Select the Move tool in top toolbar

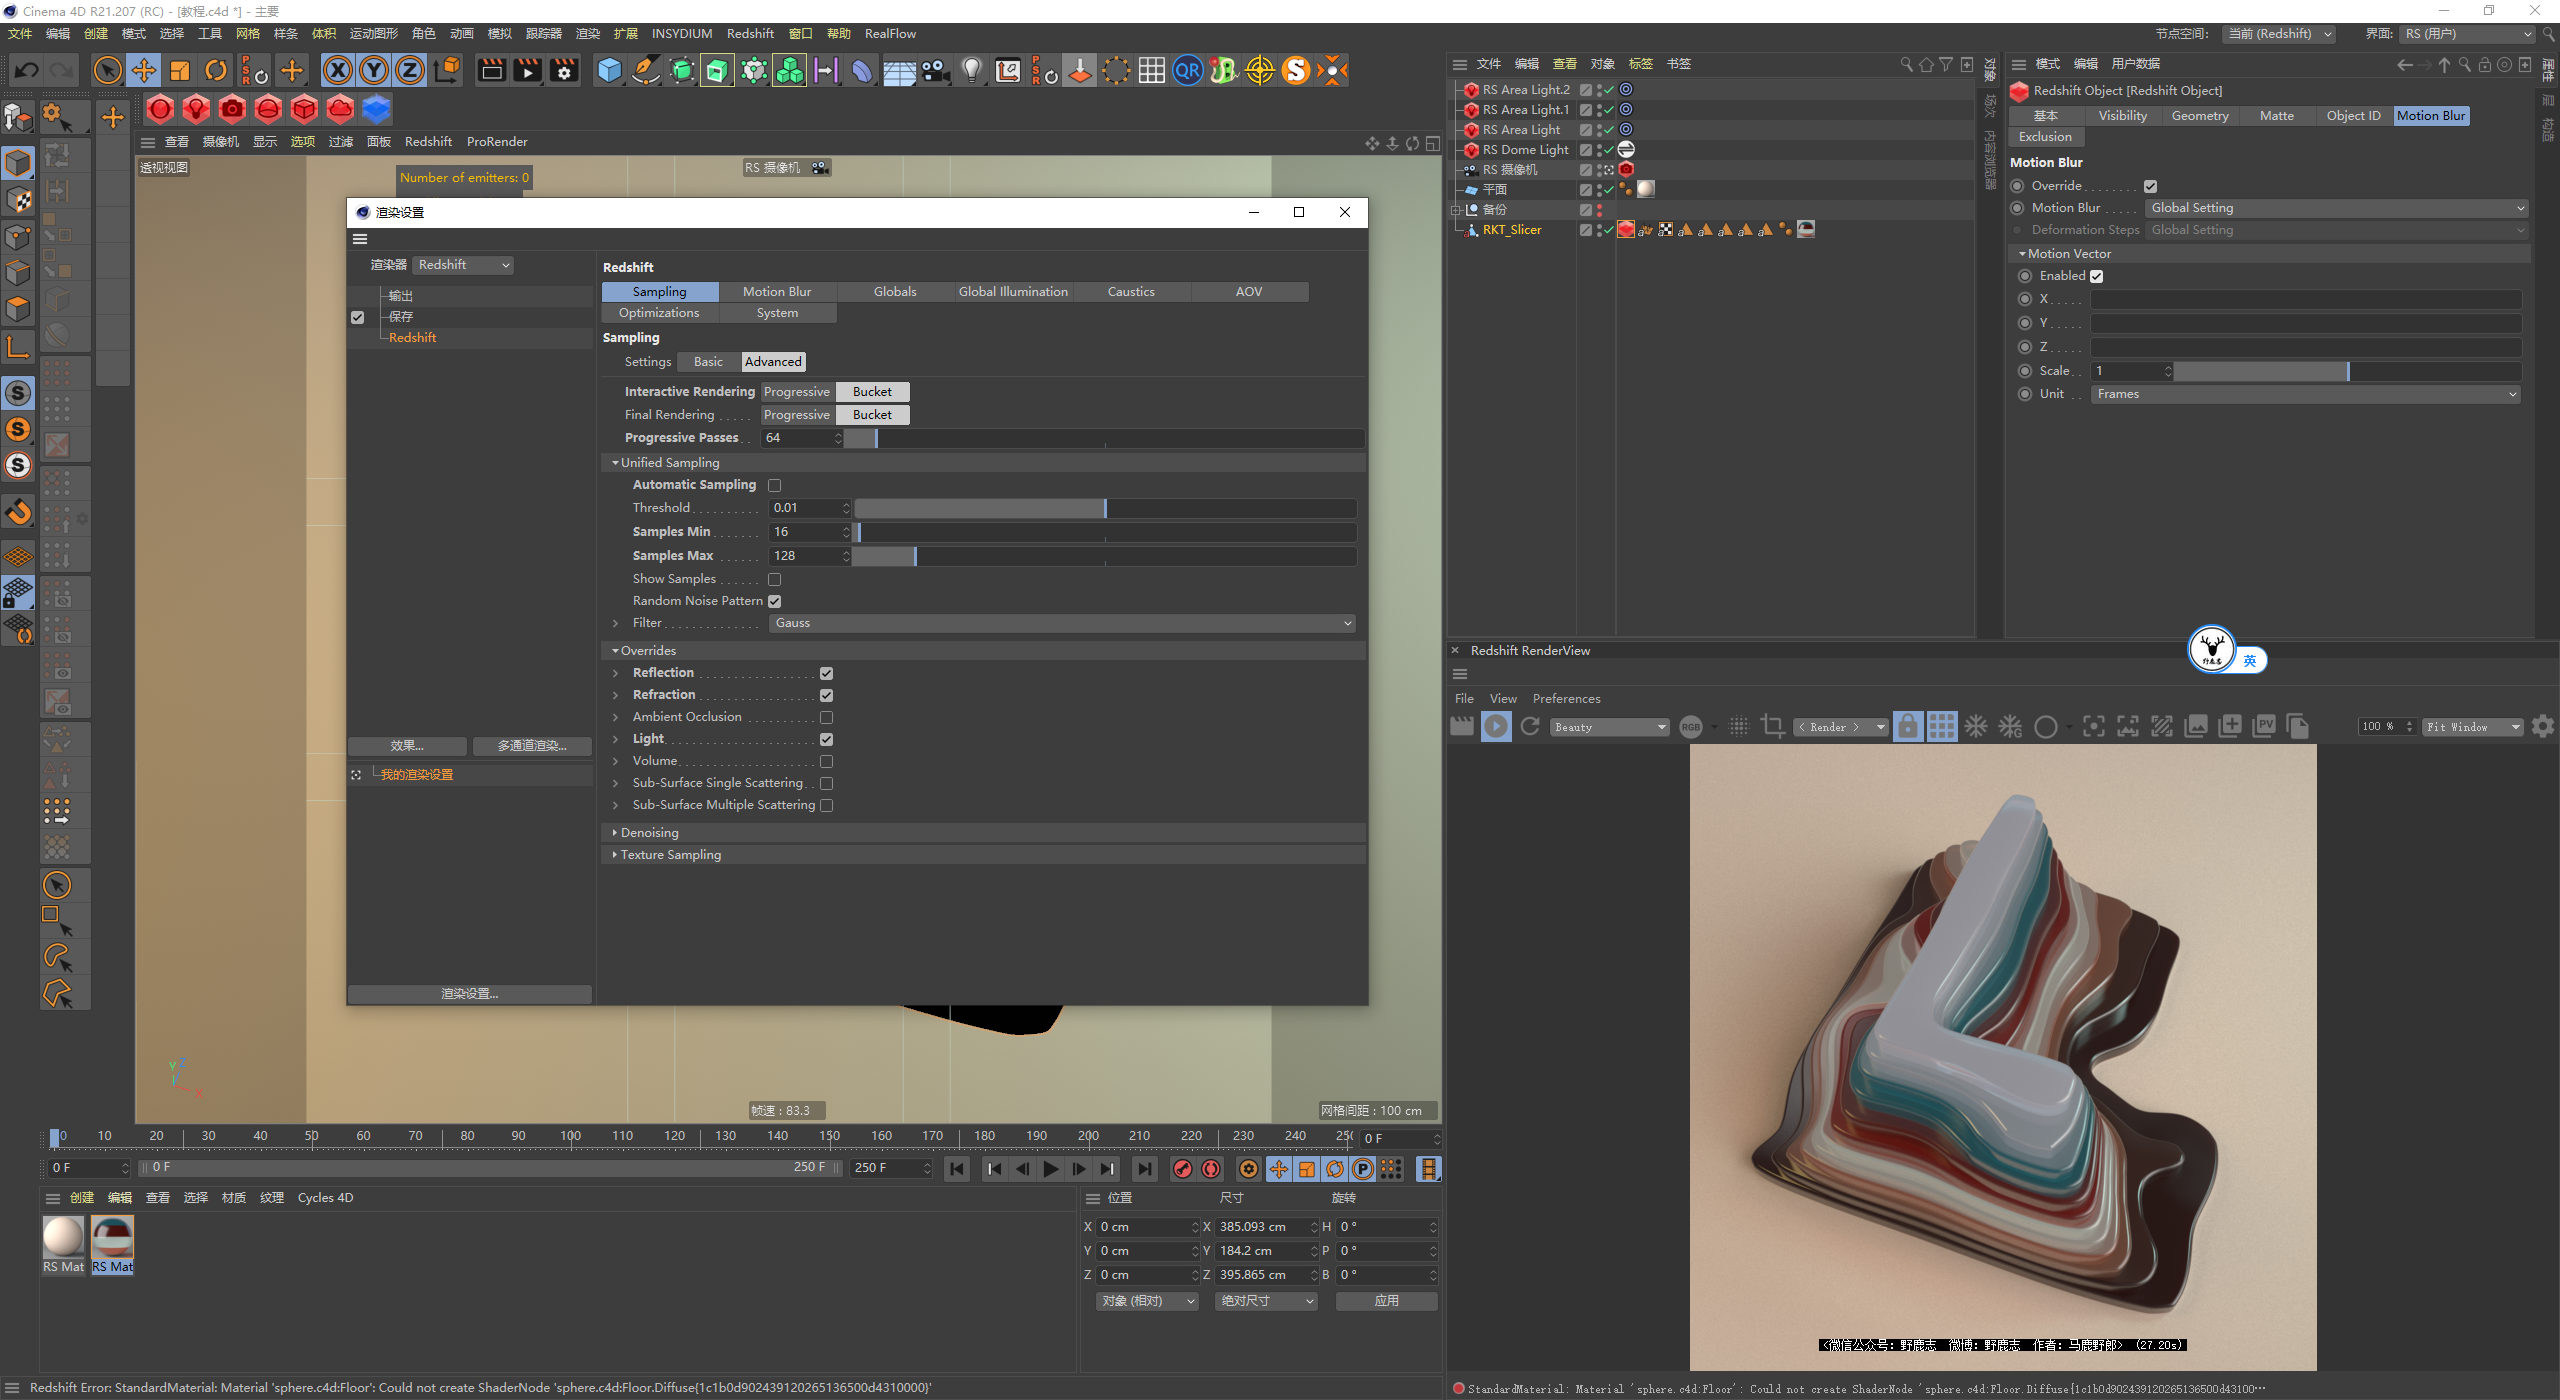point(144,70)
